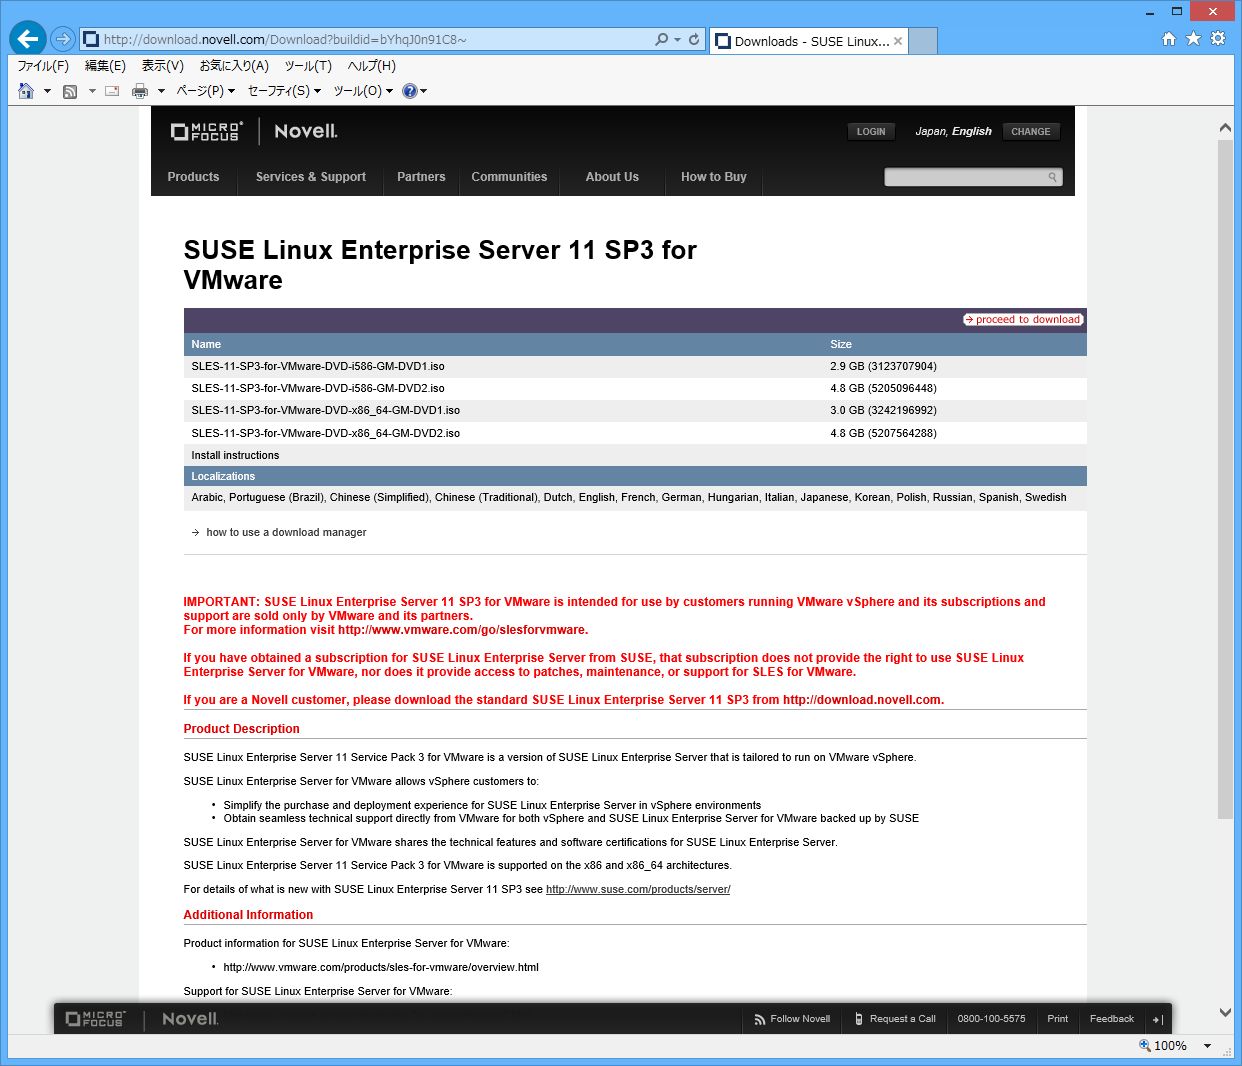Click the page favicon in address bar
Screen dimensions: 1242x1066
tap(91, 39)
